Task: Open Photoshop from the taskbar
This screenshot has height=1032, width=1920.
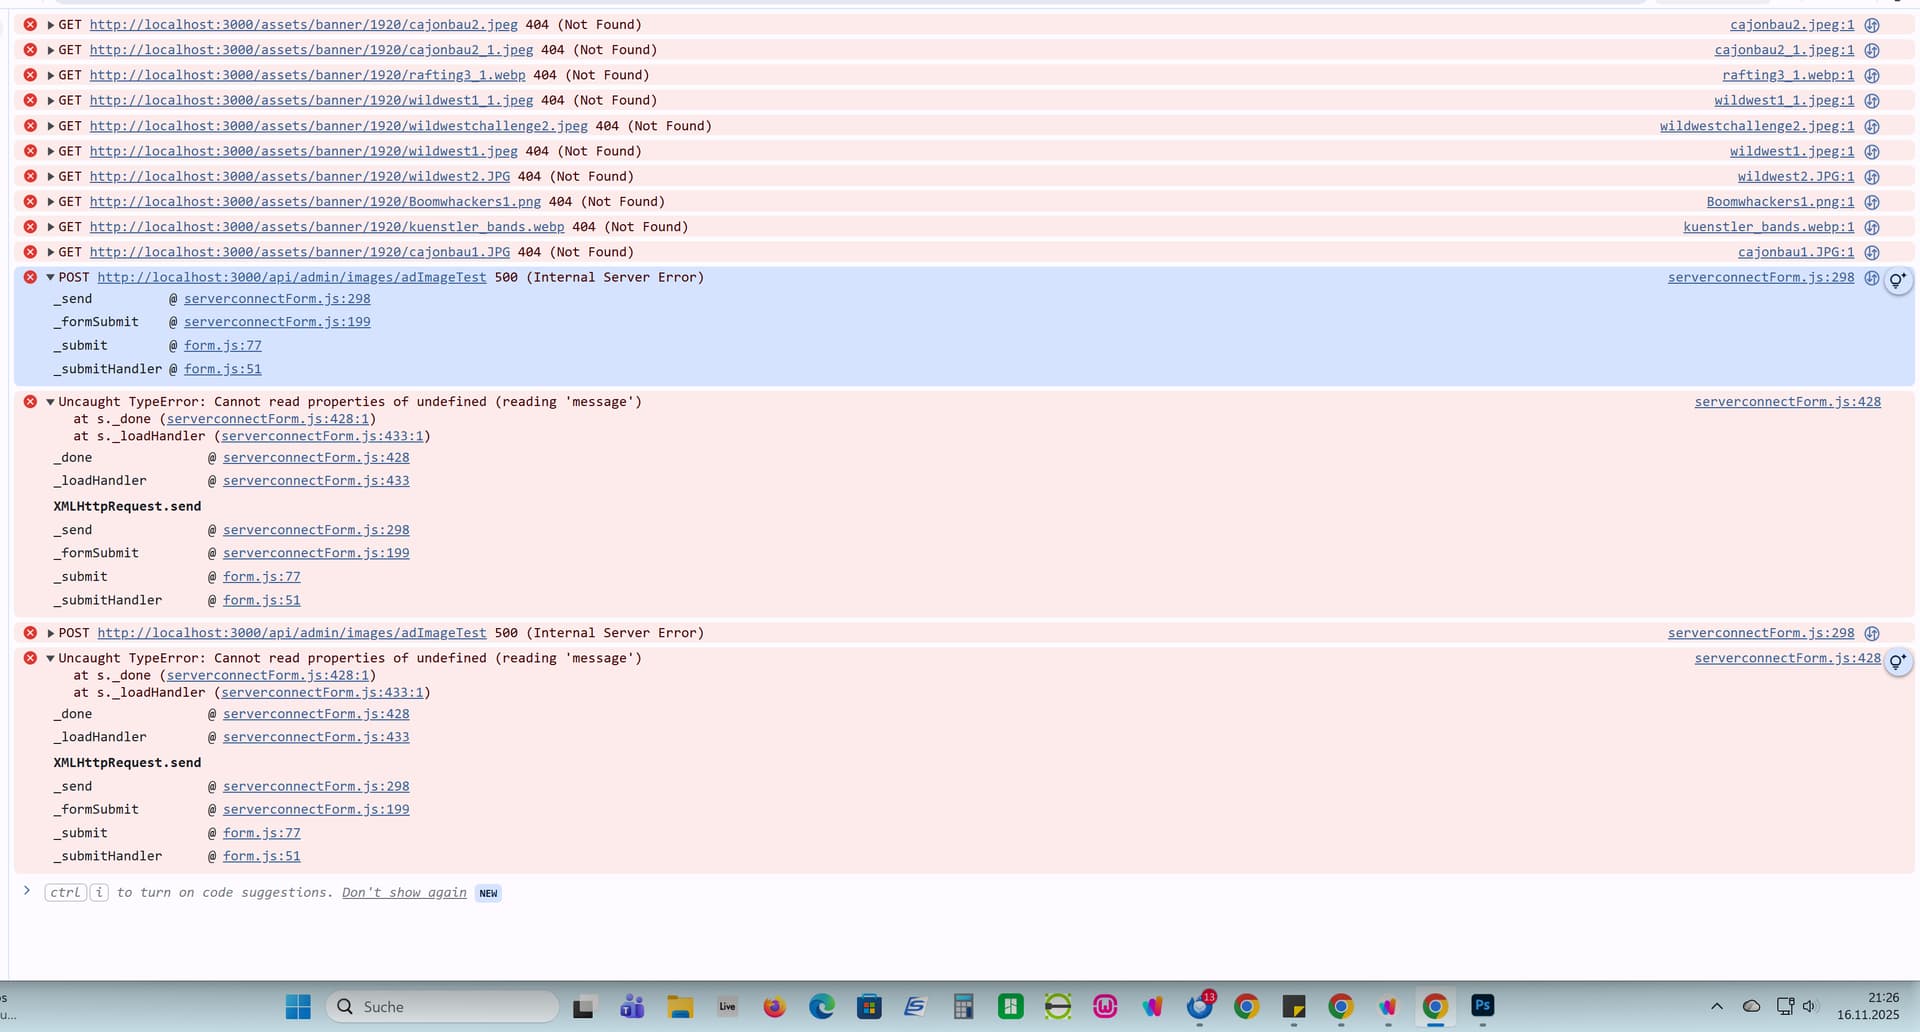Action: click(1482, 1006)
